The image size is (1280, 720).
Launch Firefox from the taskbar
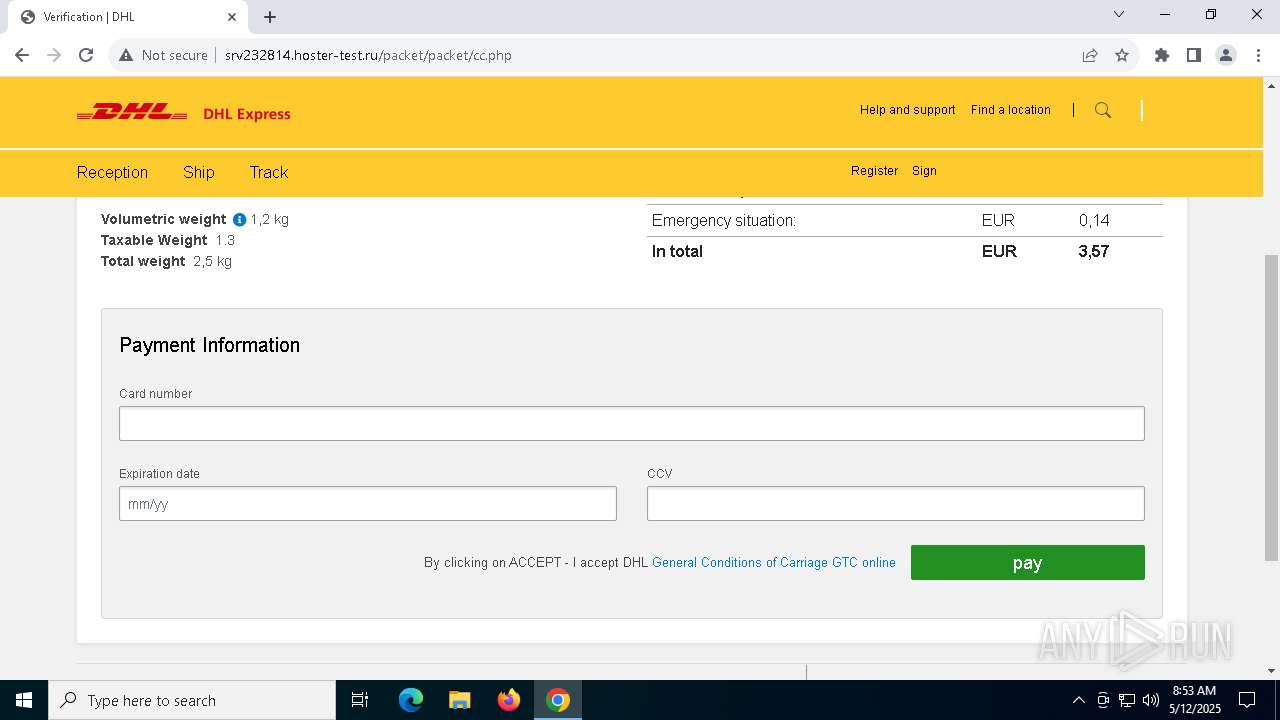509,700
